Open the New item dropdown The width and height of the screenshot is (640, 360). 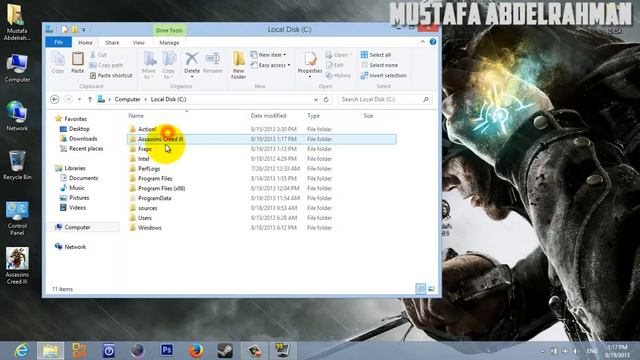pyautogui.click(x=268, y=55)
